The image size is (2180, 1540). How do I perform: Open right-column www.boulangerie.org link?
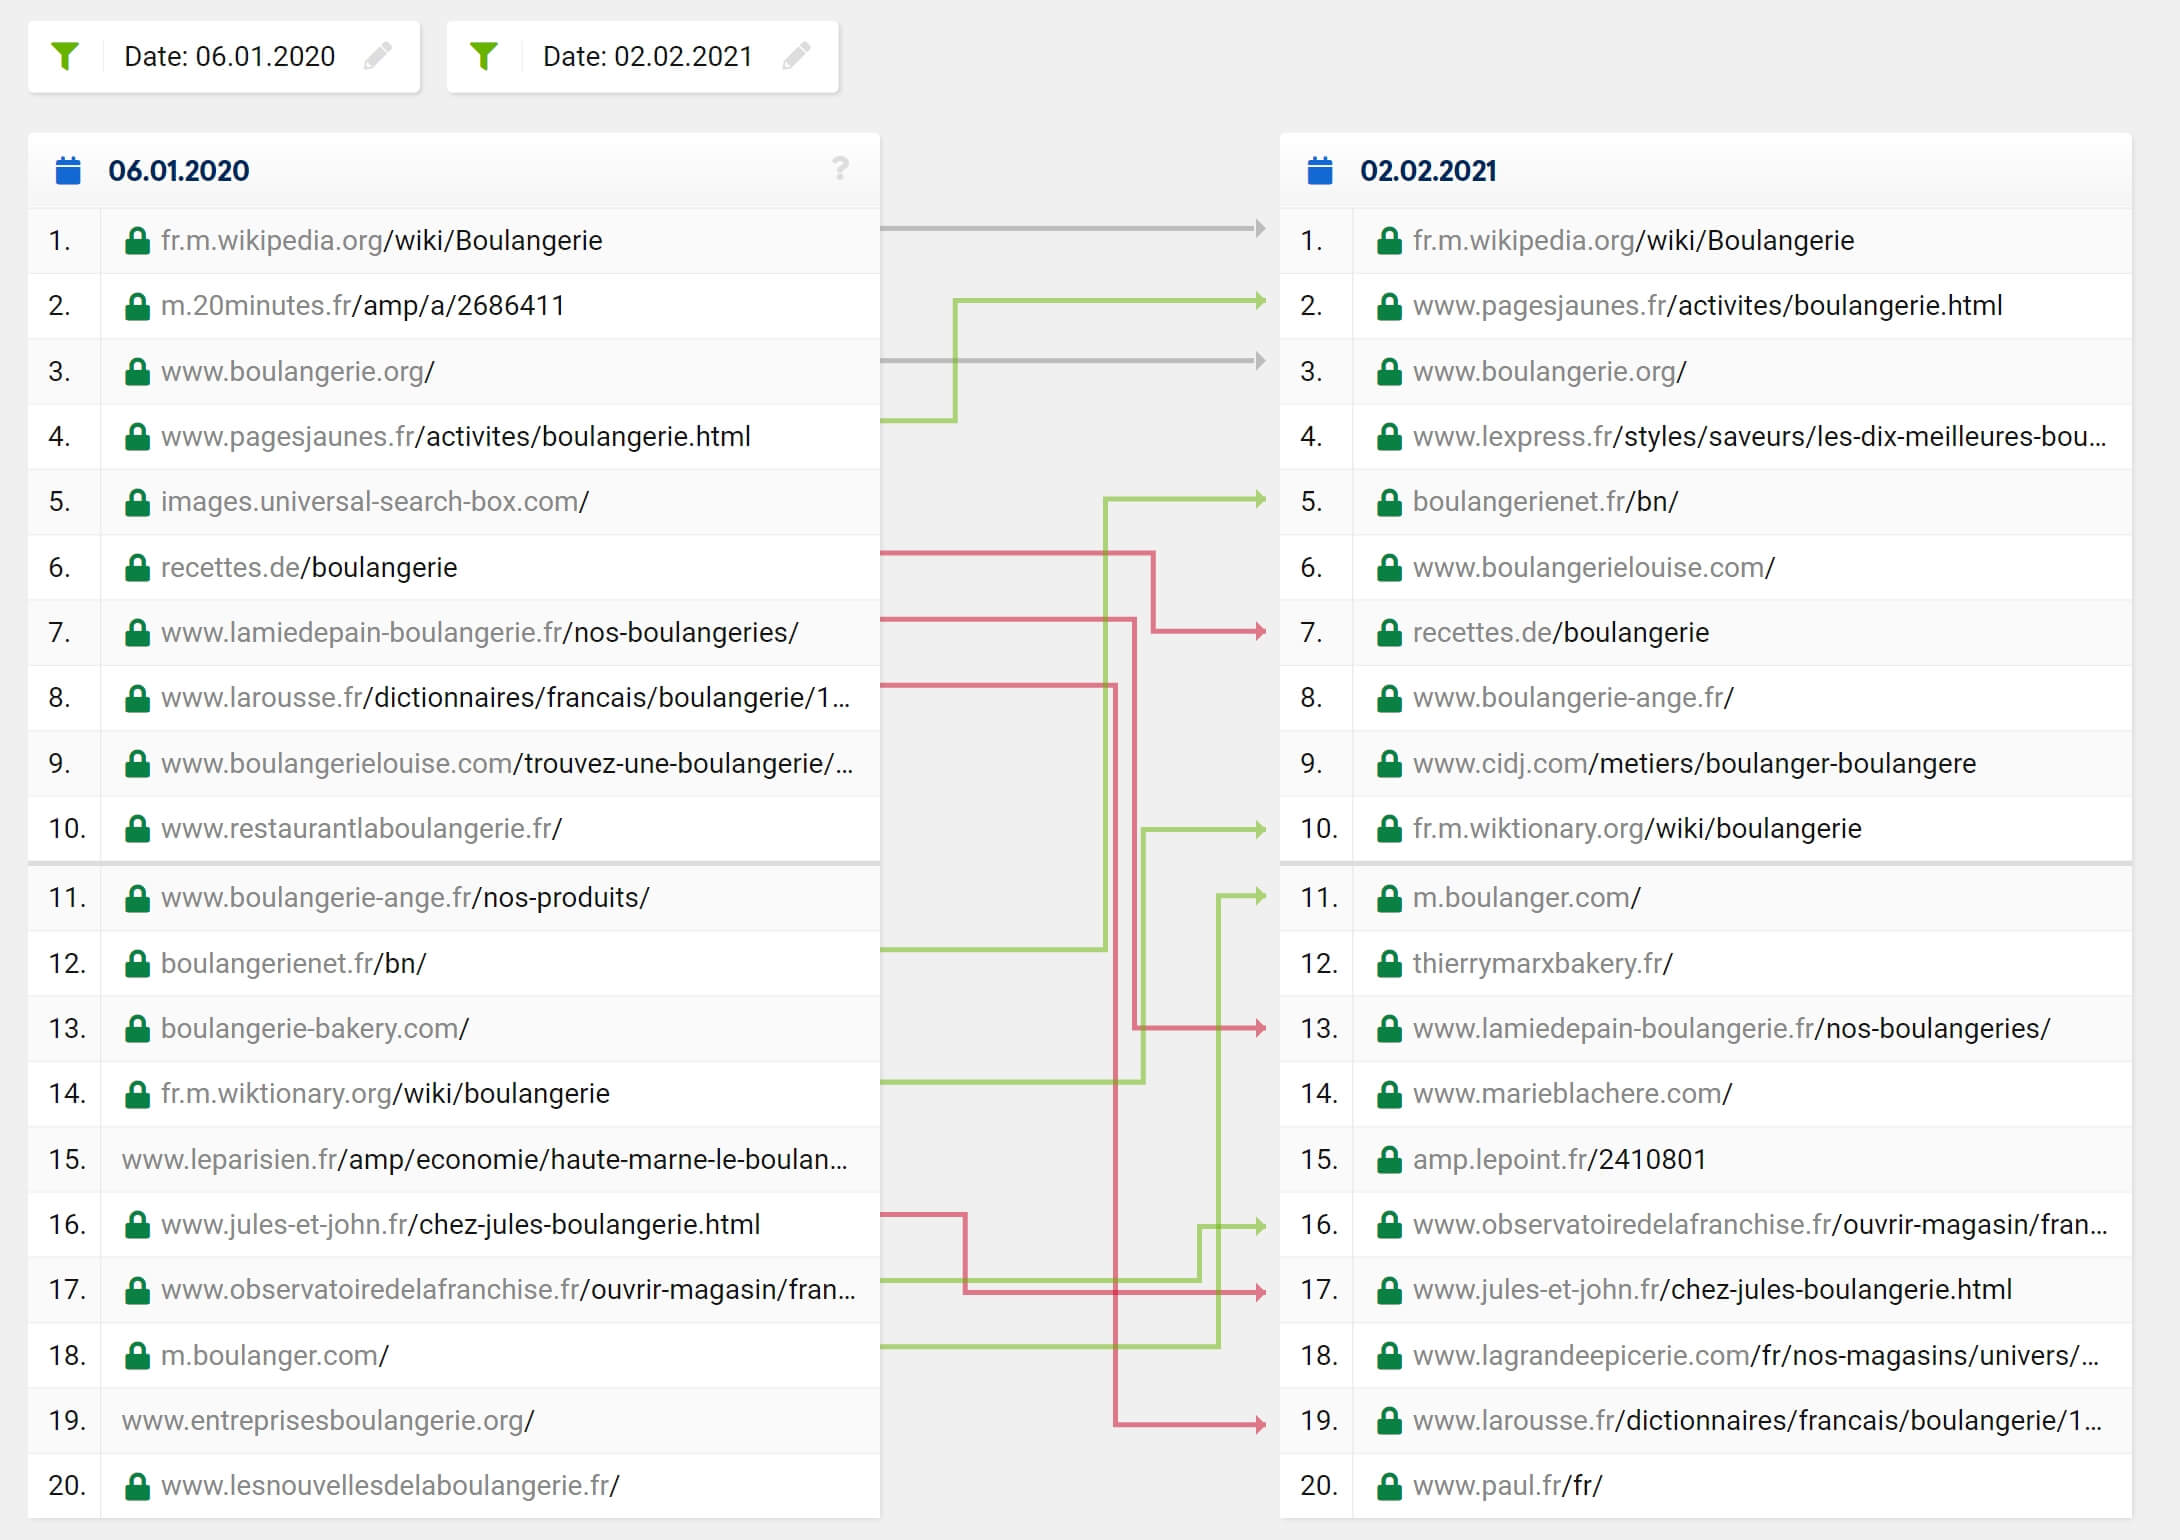(x=1549, y=372)
